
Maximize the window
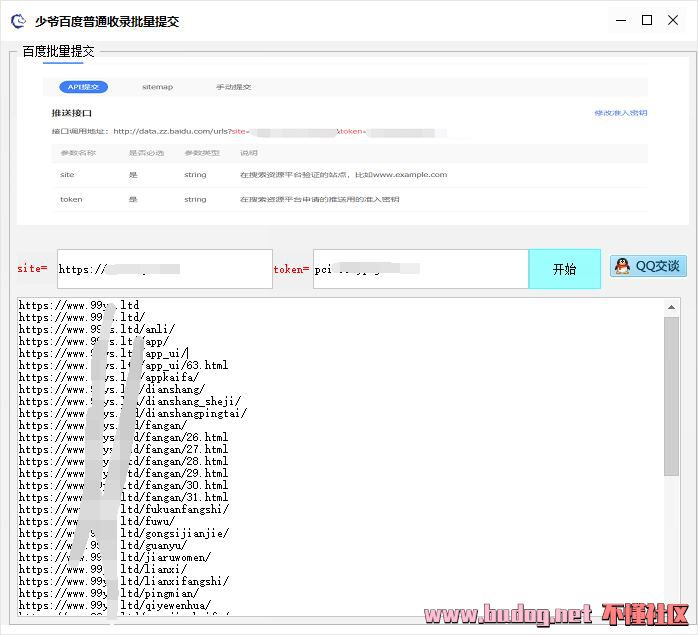(647, 20)
